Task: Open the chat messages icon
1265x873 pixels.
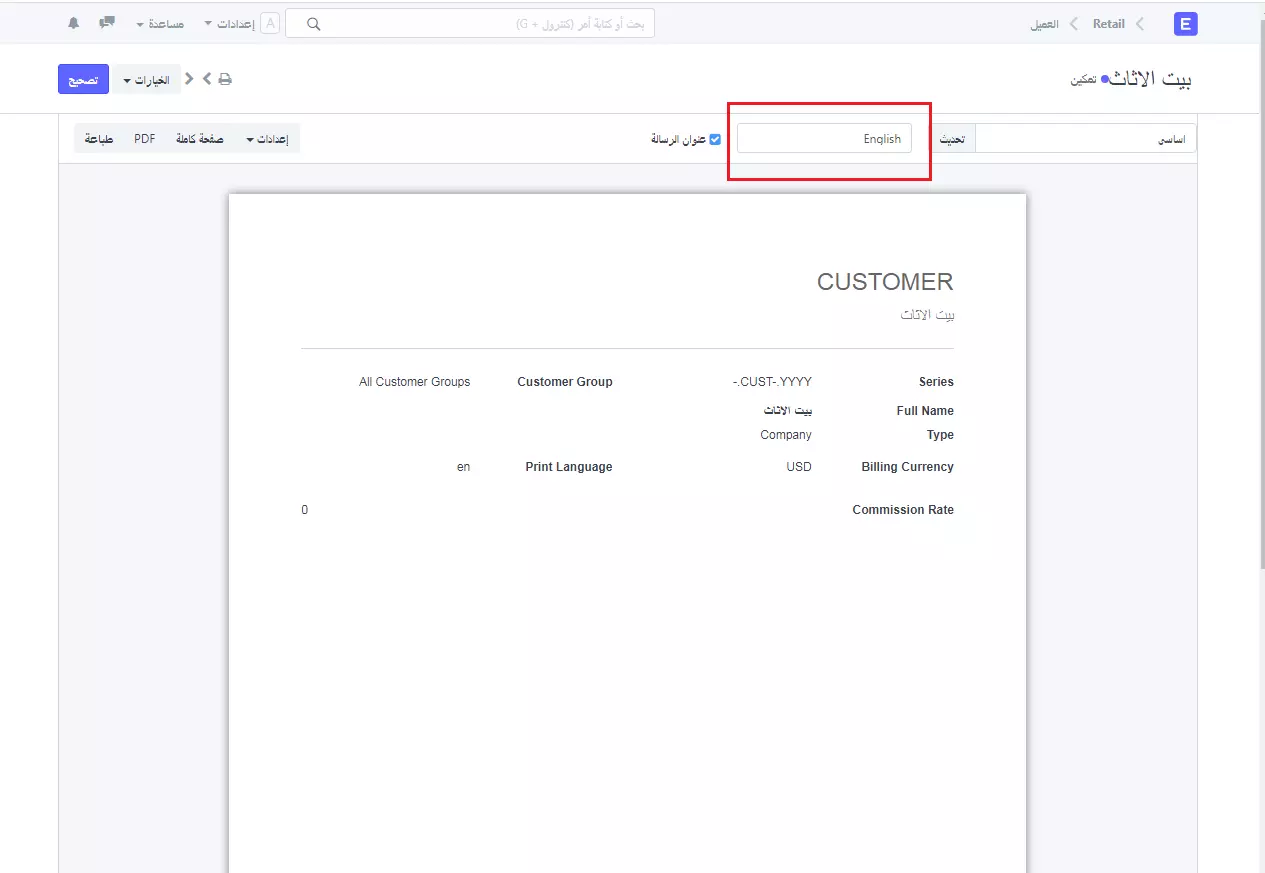Action: point(107,23)
